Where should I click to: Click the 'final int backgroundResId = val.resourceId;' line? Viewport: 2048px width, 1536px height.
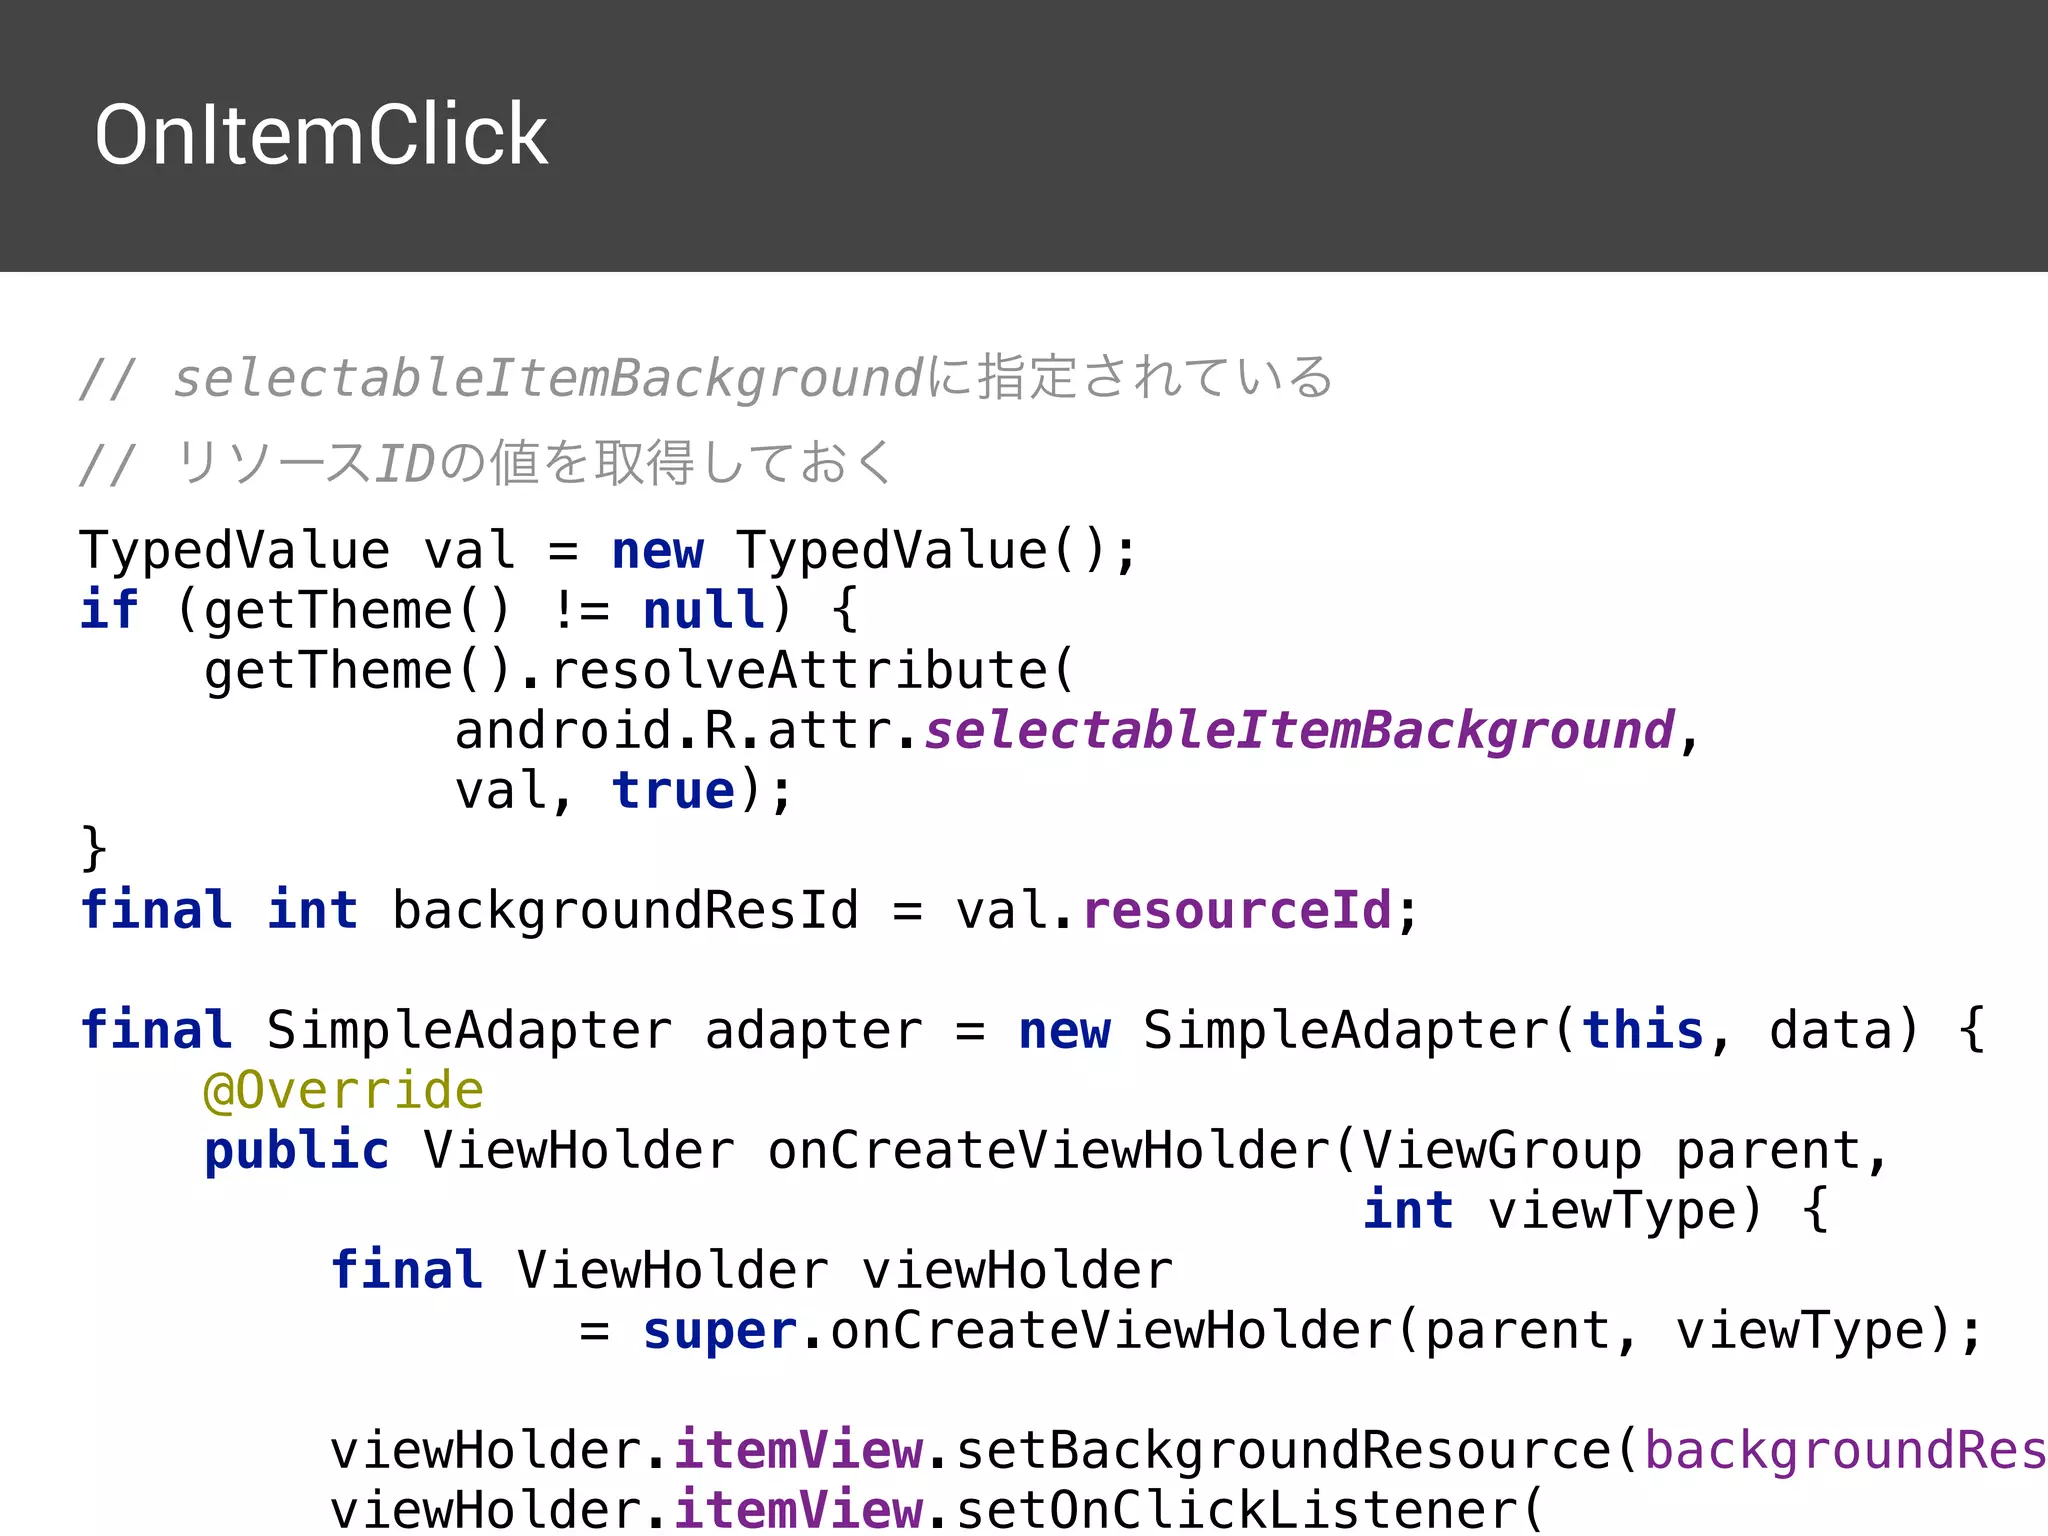click(749, 911)
